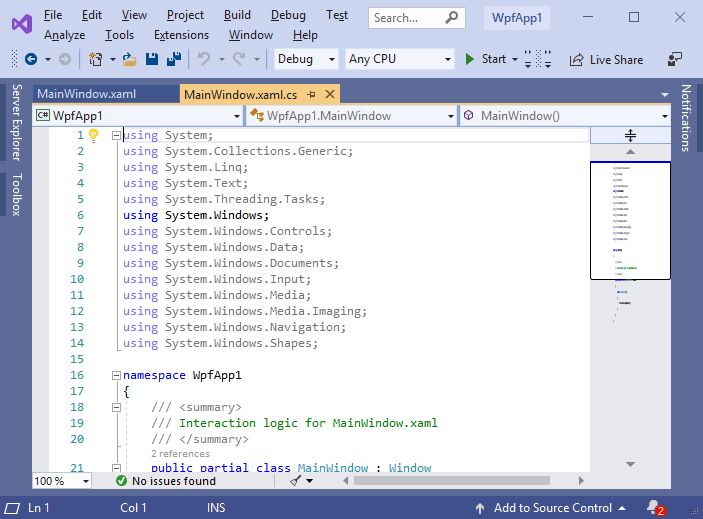Click Add to Source Control

pyautogui.click(x=553, y=508)
